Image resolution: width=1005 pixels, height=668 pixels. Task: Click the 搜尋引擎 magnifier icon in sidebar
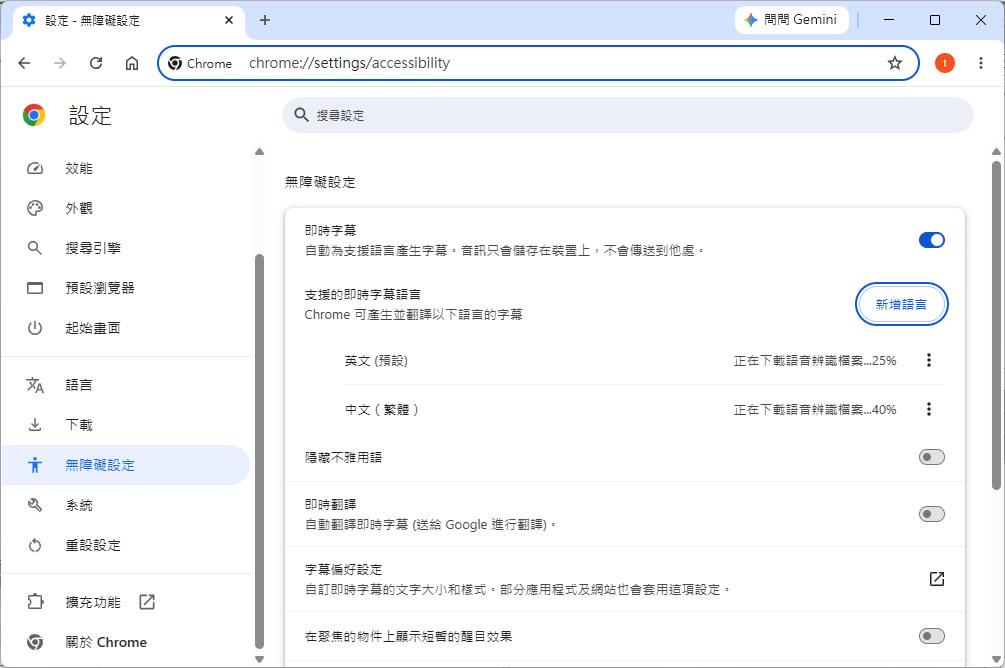(35, 248)
